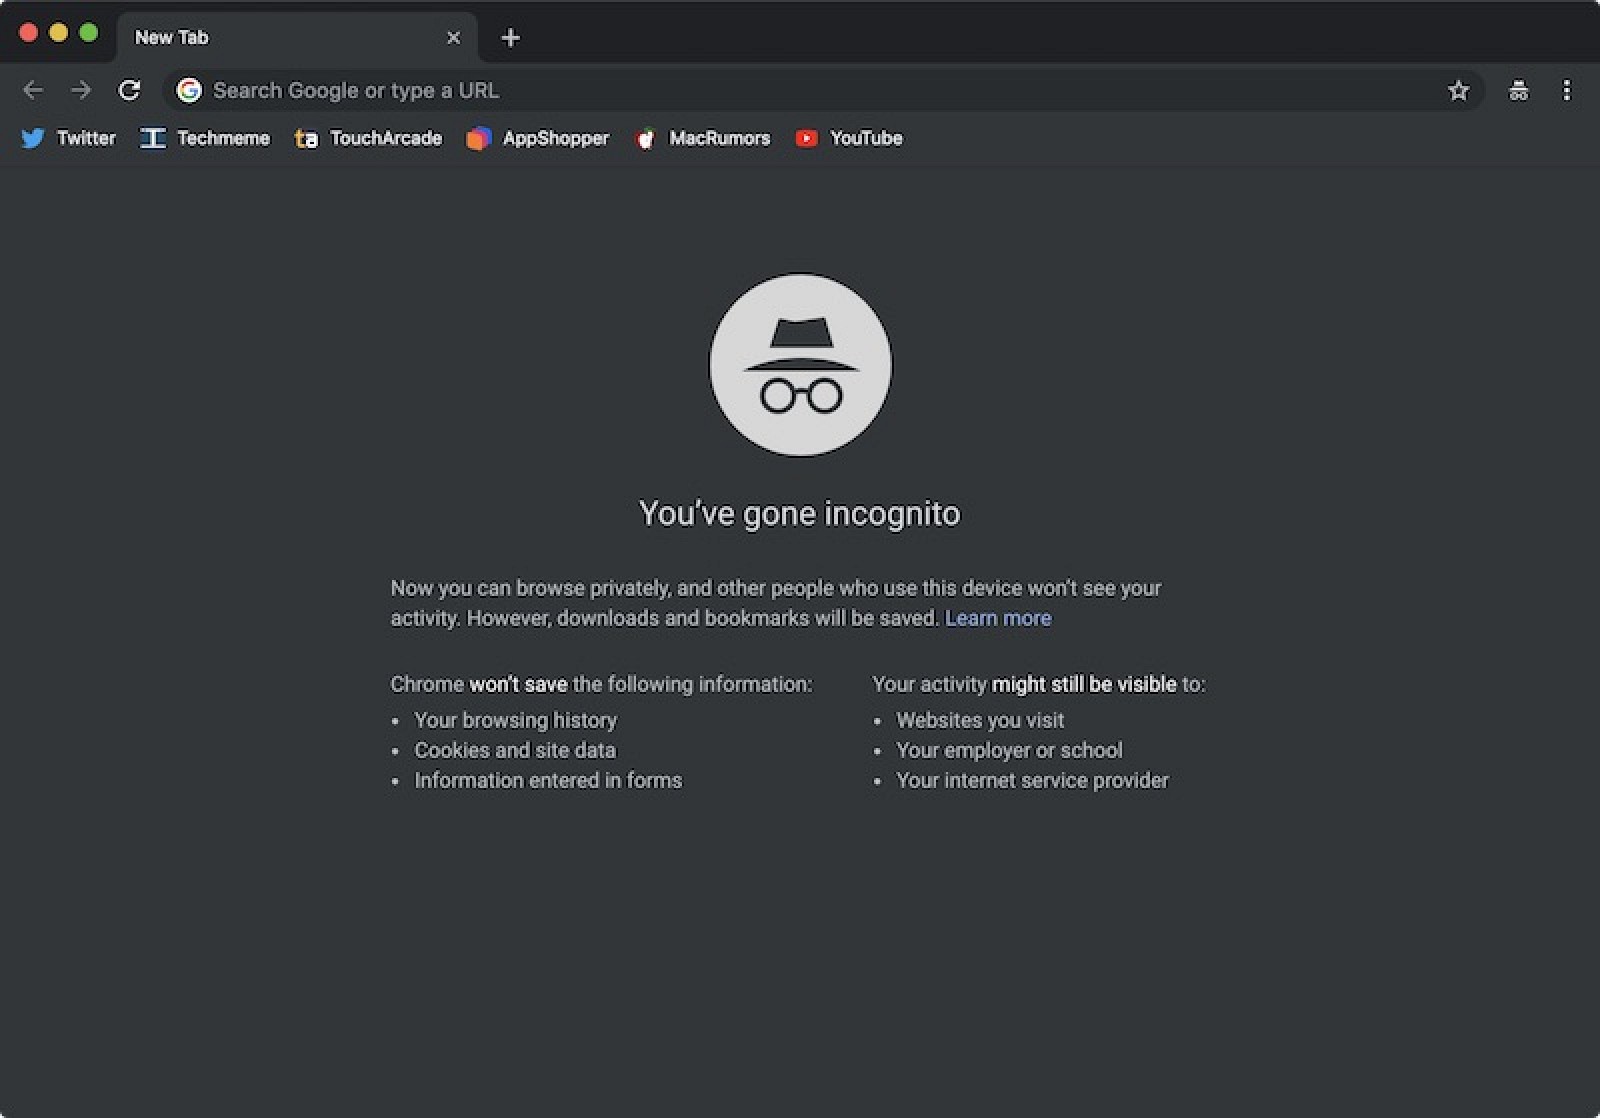This screenshot has height=1118, width=1600.
Task: Open the MacRumors bookmark
Action: (702, 138)
